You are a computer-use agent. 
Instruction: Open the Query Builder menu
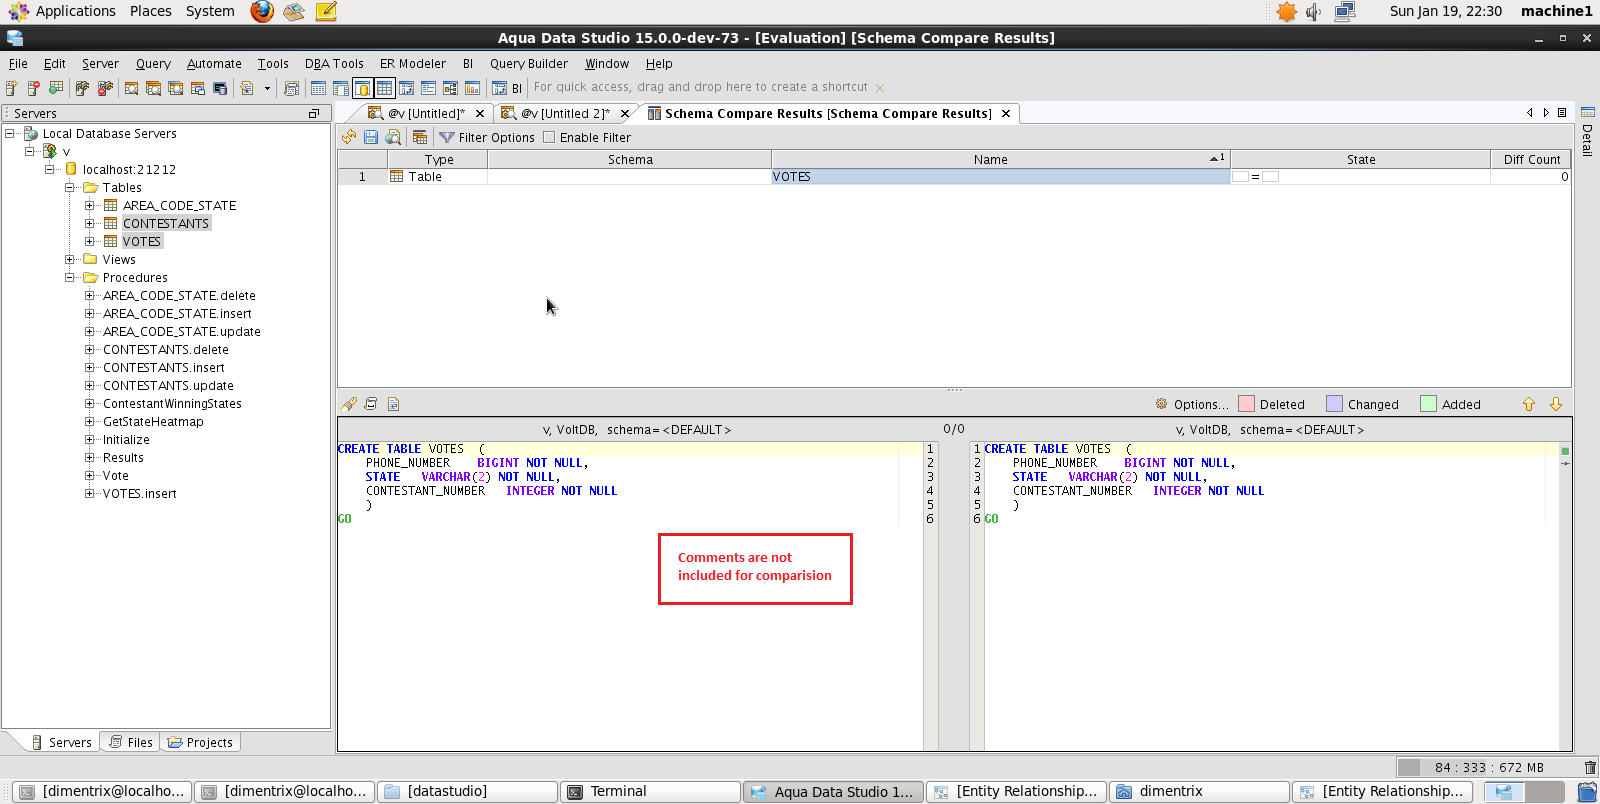click(x=529, y=63)
